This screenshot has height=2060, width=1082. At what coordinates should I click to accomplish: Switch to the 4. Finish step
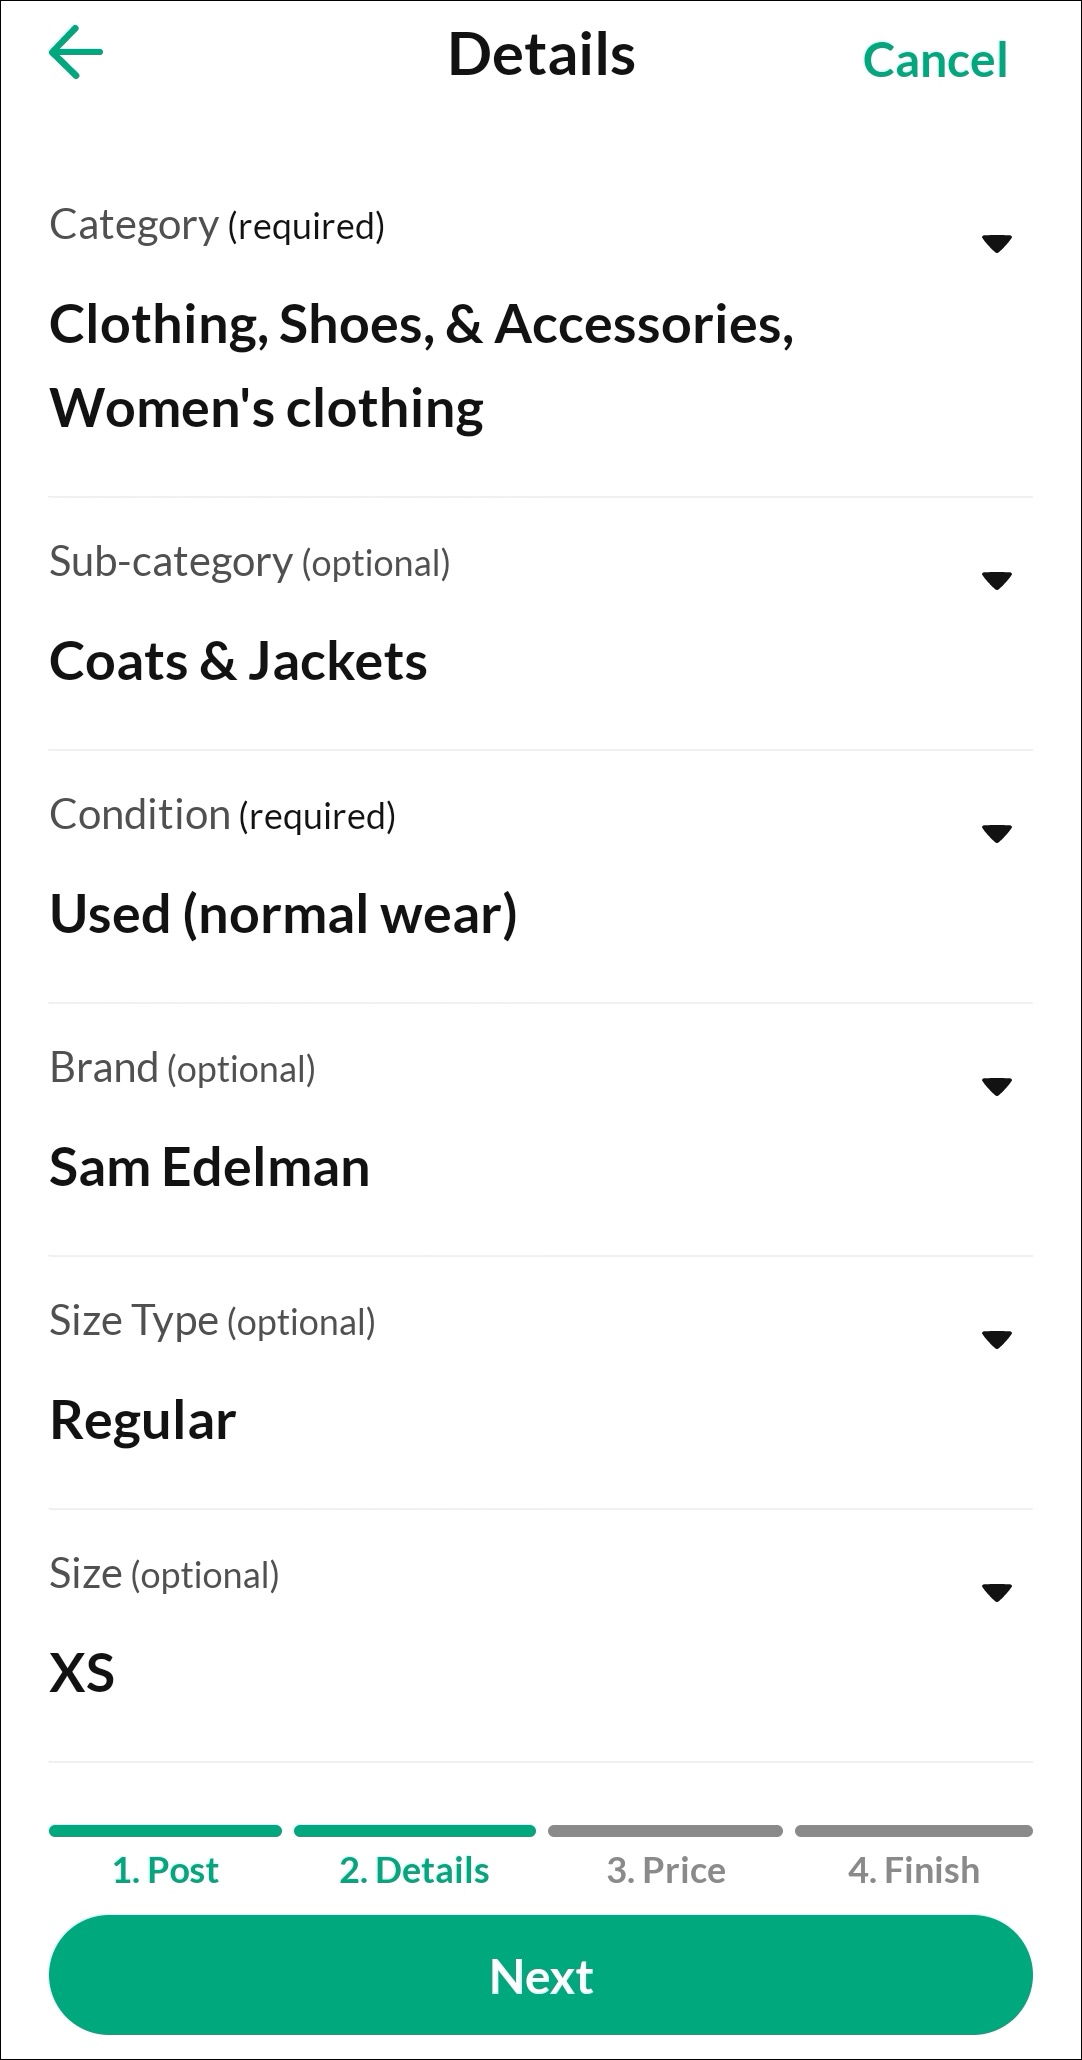pos(914,1870)
